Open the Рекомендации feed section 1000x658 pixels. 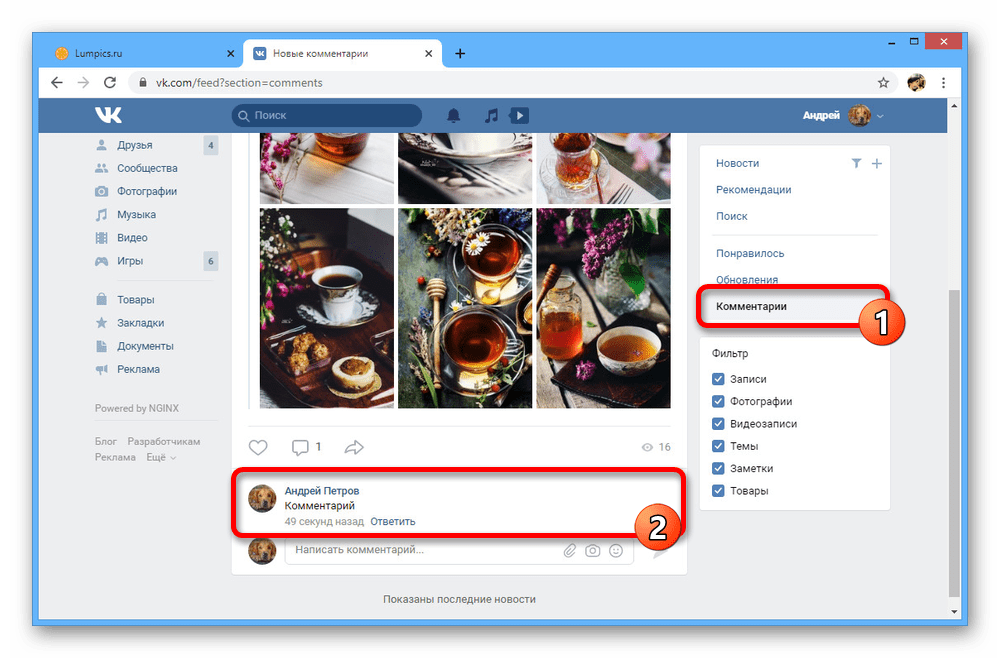tap(753, 190)
